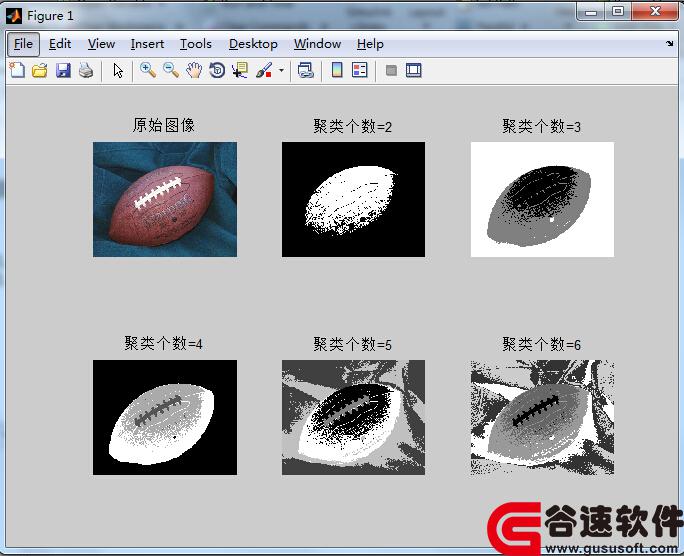
Task: Open the File menu
Action: (23, 44)
